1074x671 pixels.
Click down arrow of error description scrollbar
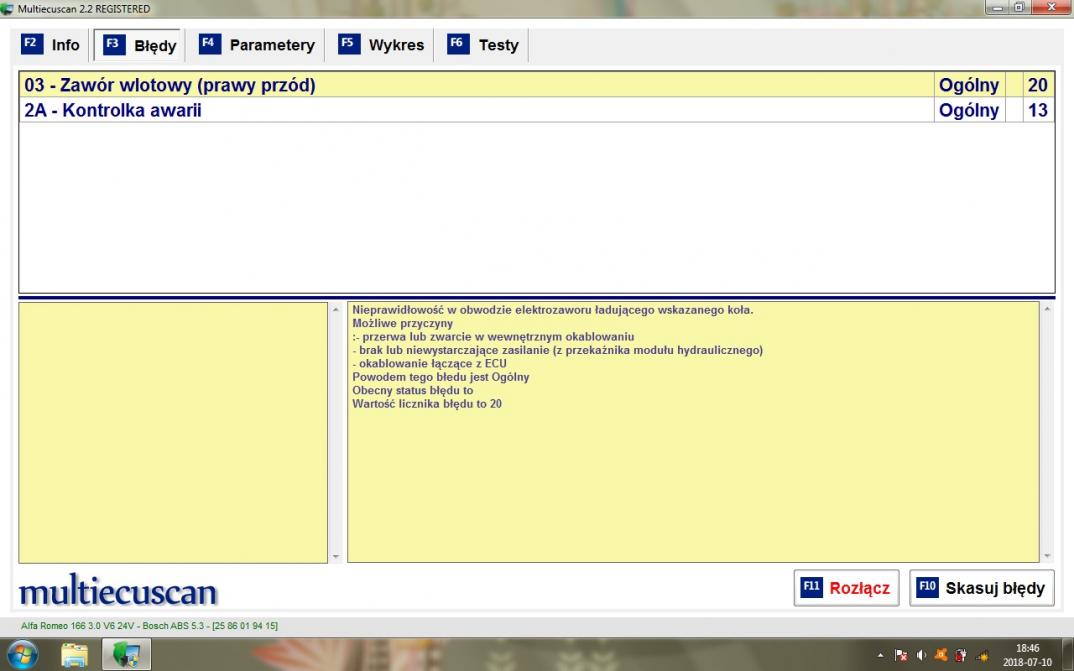pyautogui.click(x=1047, y=557)
